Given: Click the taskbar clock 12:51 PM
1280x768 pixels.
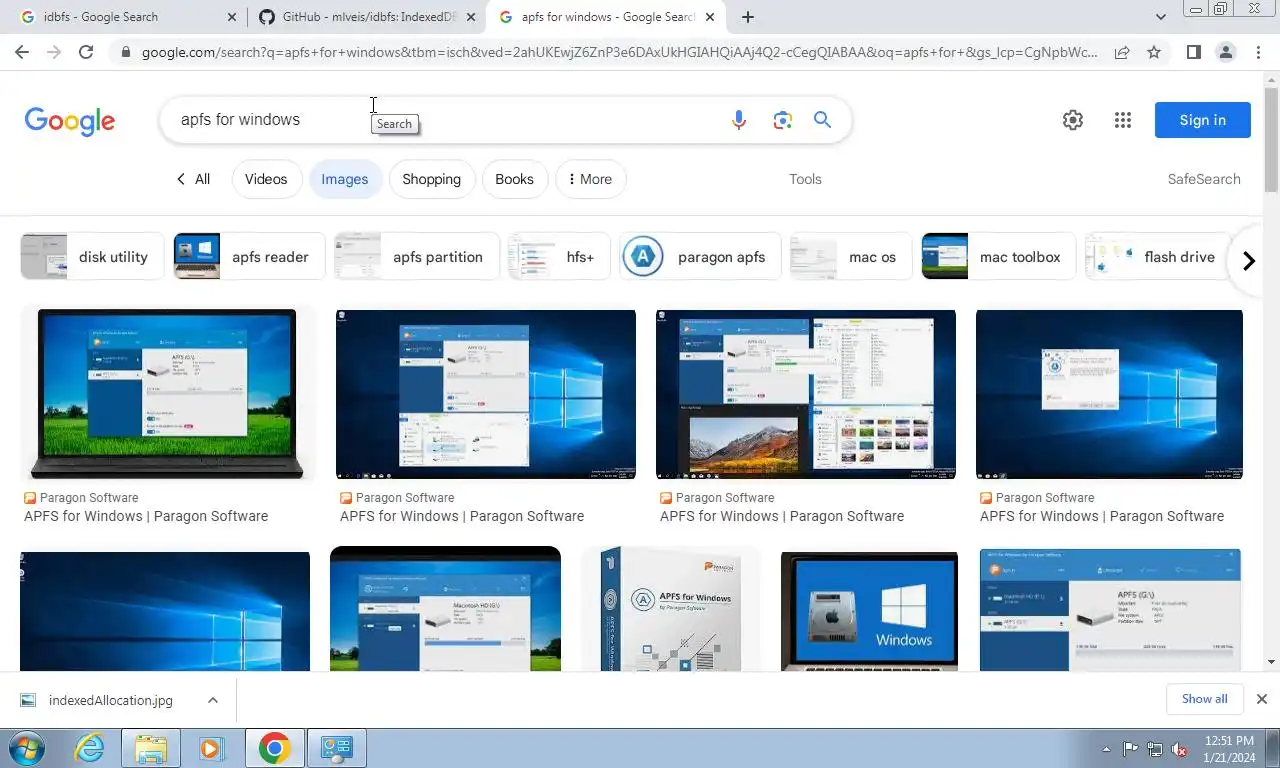Looking at the screenshot, I should click(1229, 749).
